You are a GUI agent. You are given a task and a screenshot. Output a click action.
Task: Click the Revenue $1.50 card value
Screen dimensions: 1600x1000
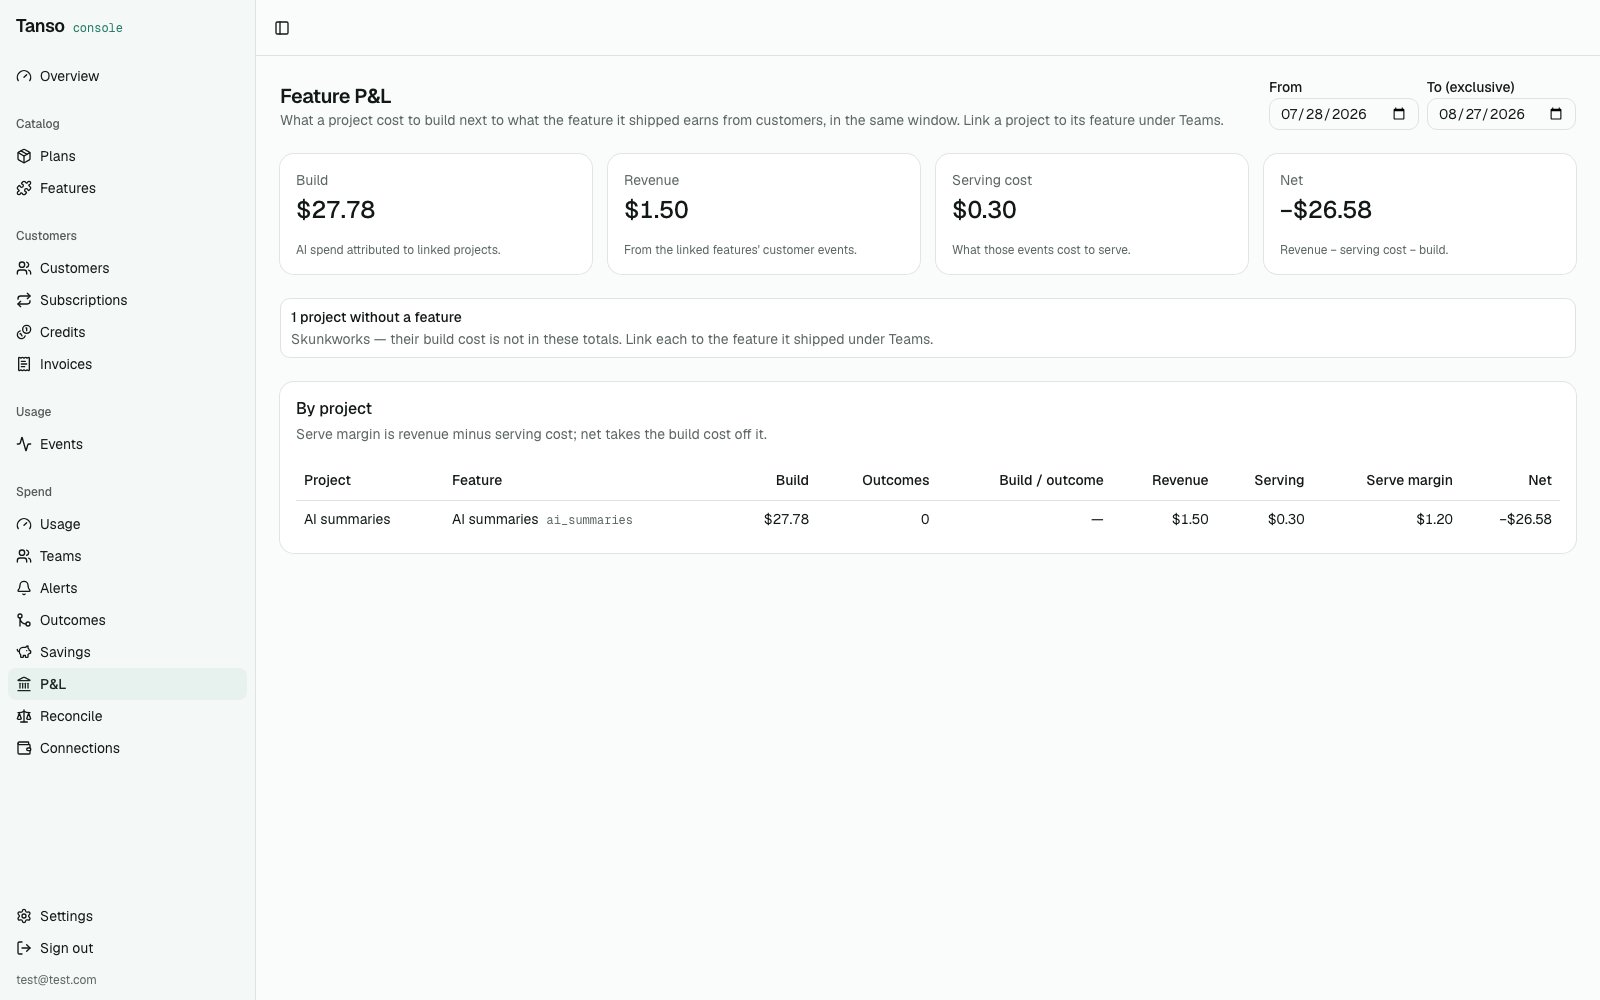(x=656, y=210)
